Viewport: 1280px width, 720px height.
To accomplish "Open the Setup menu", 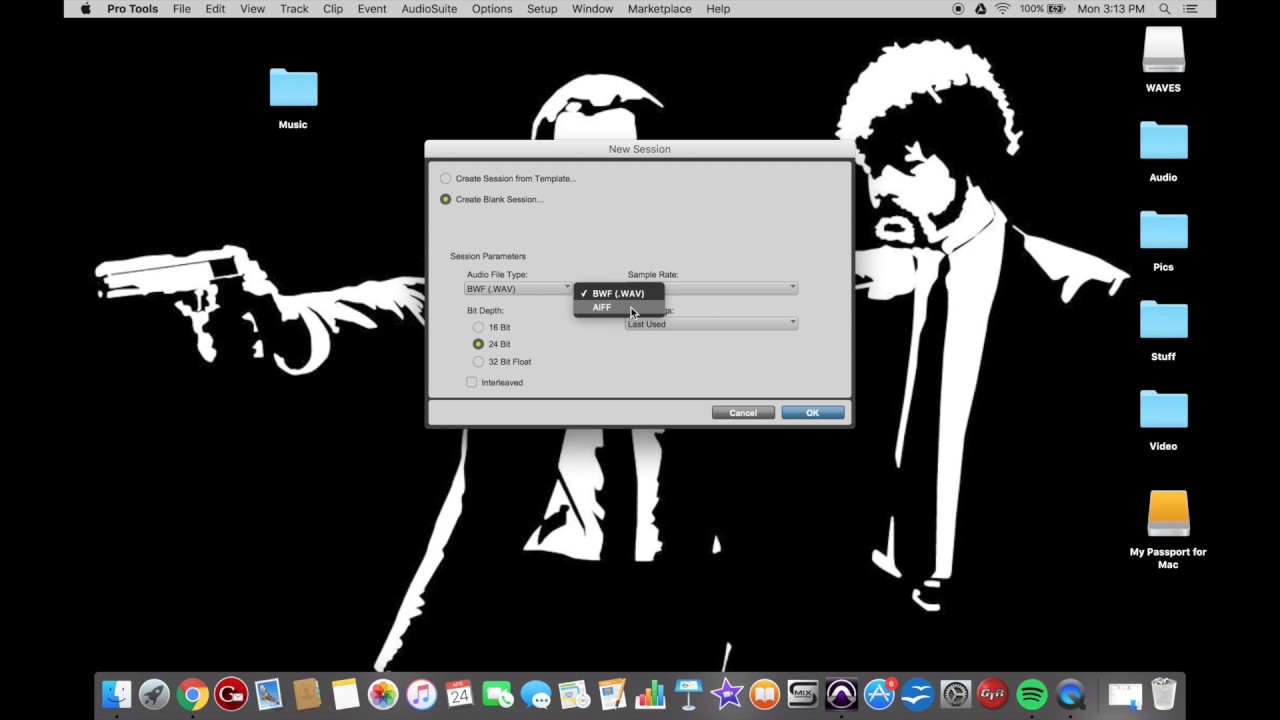I will pos(542,9).
